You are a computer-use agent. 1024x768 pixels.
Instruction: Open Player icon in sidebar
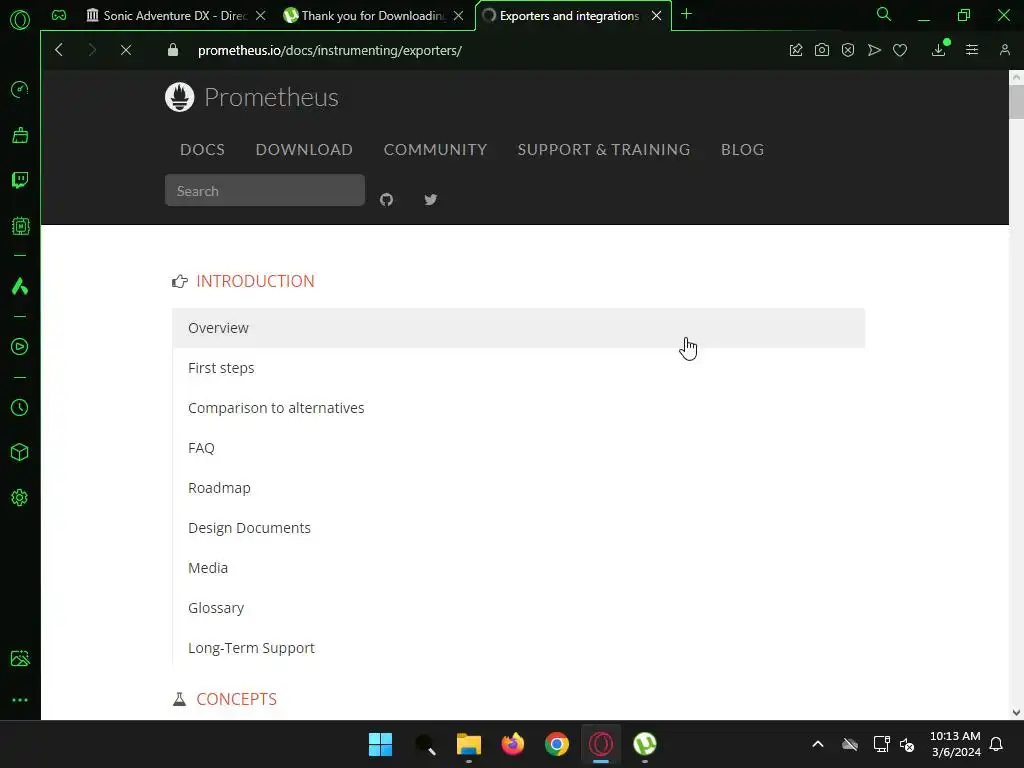[20, 347]
